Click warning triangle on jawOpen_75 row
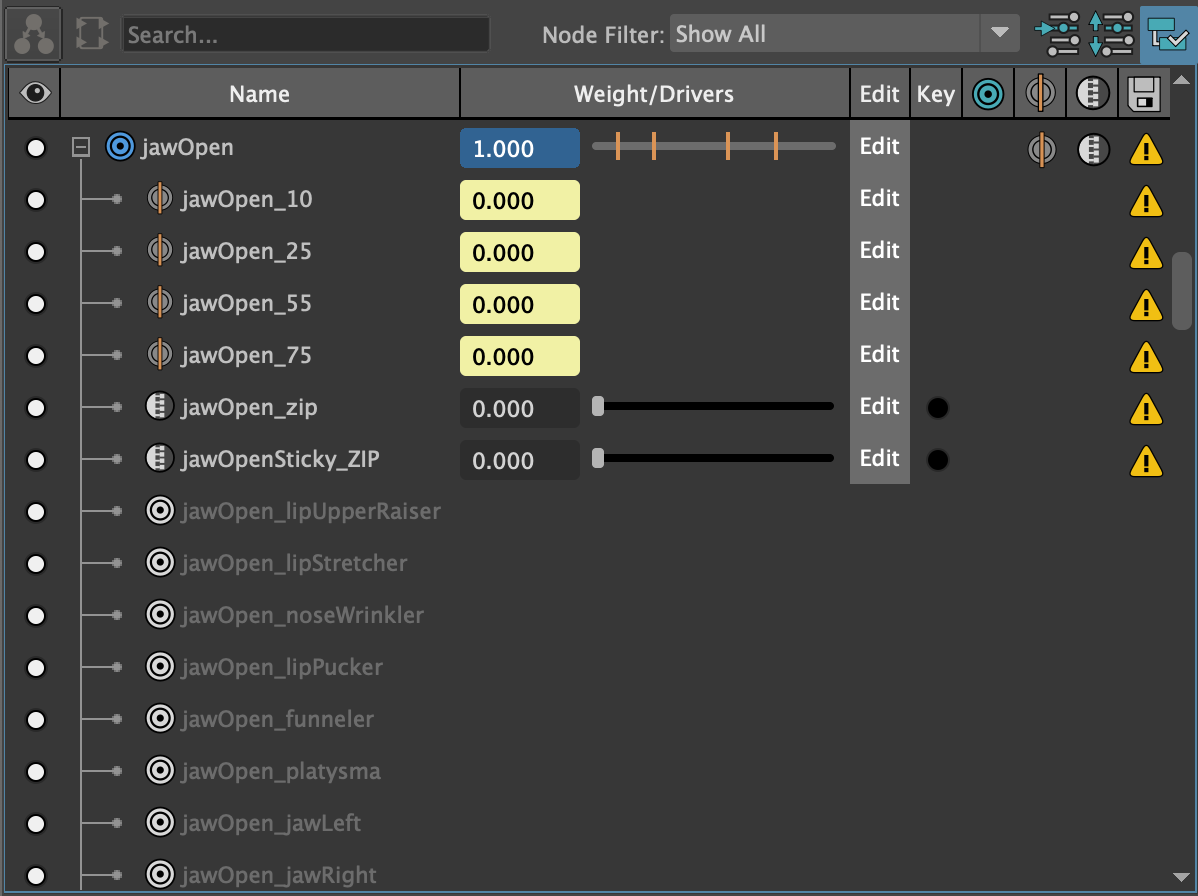The height and width of the screenshot is (896, 1198). pyautogui.click(x=1146, y=357)
